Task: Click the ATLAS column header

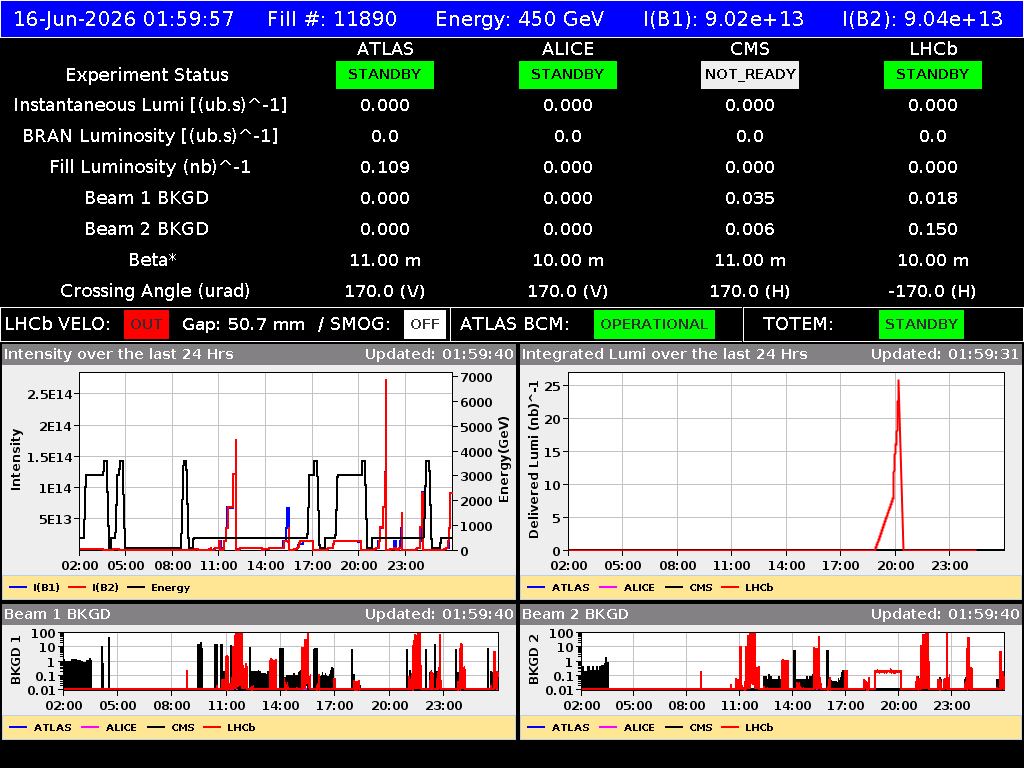Action: pos(385,49)
